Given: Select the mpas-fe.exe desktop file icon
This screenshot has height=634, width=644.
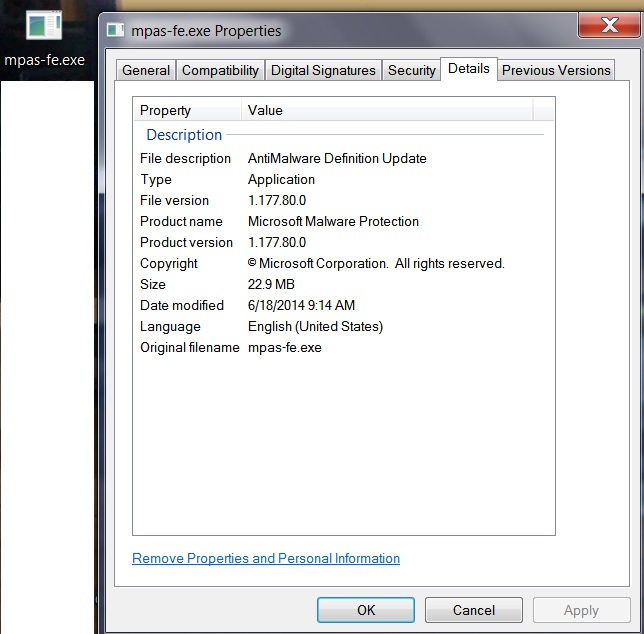Looking at the screenshot, I should point(44,25).
